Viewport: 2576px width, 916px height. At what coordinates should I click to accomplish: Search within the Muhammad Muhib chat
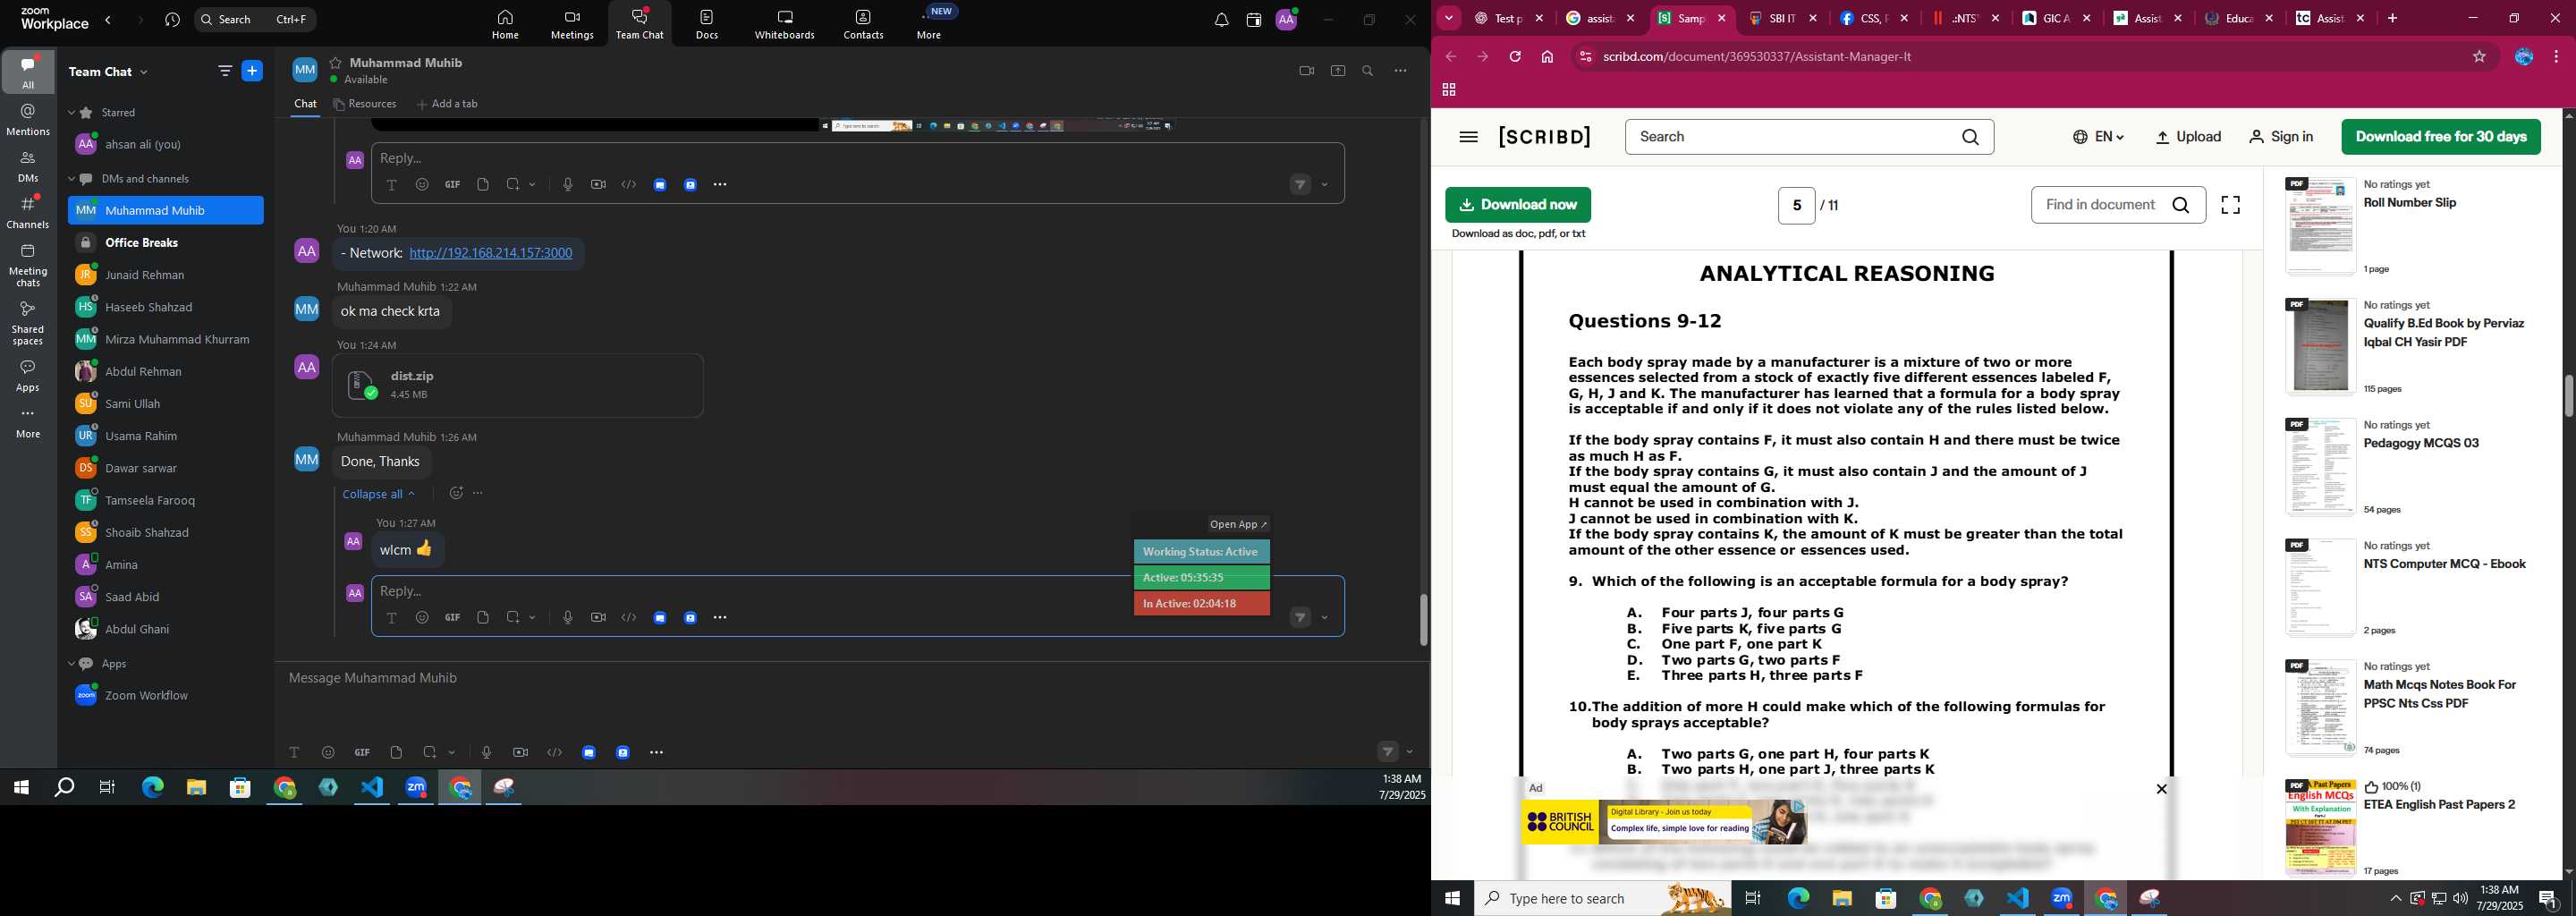(x=1368, y=71)
